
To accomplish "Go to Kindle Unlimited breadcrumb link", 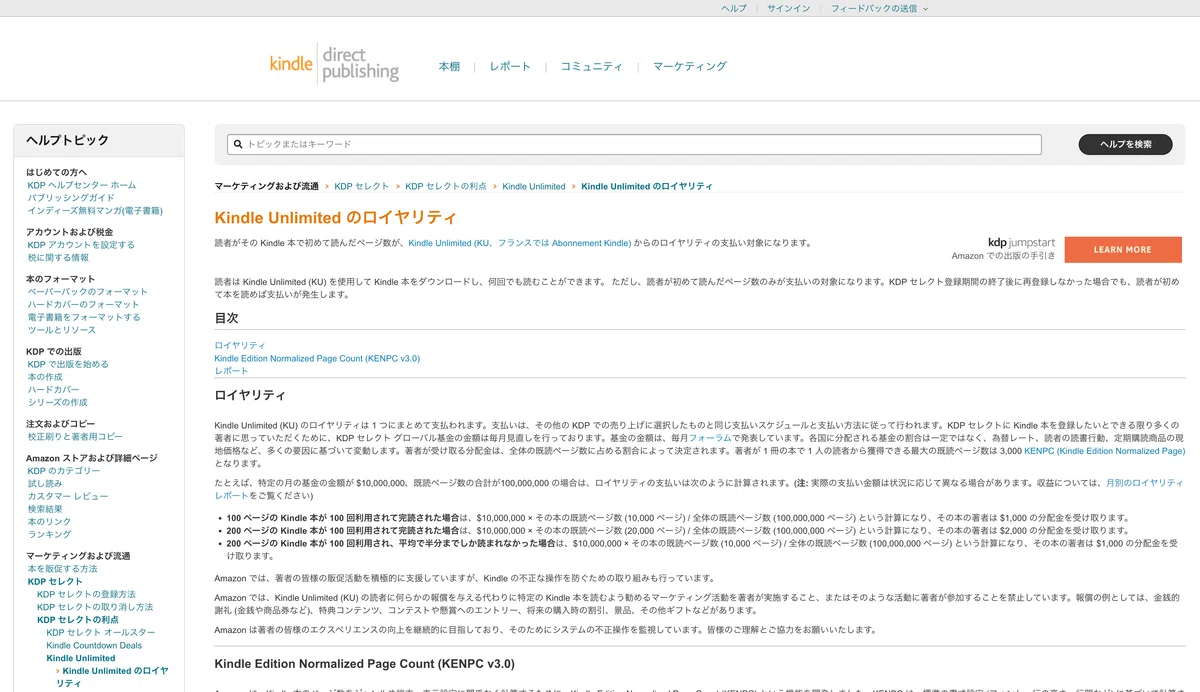I will click(534, 186).
